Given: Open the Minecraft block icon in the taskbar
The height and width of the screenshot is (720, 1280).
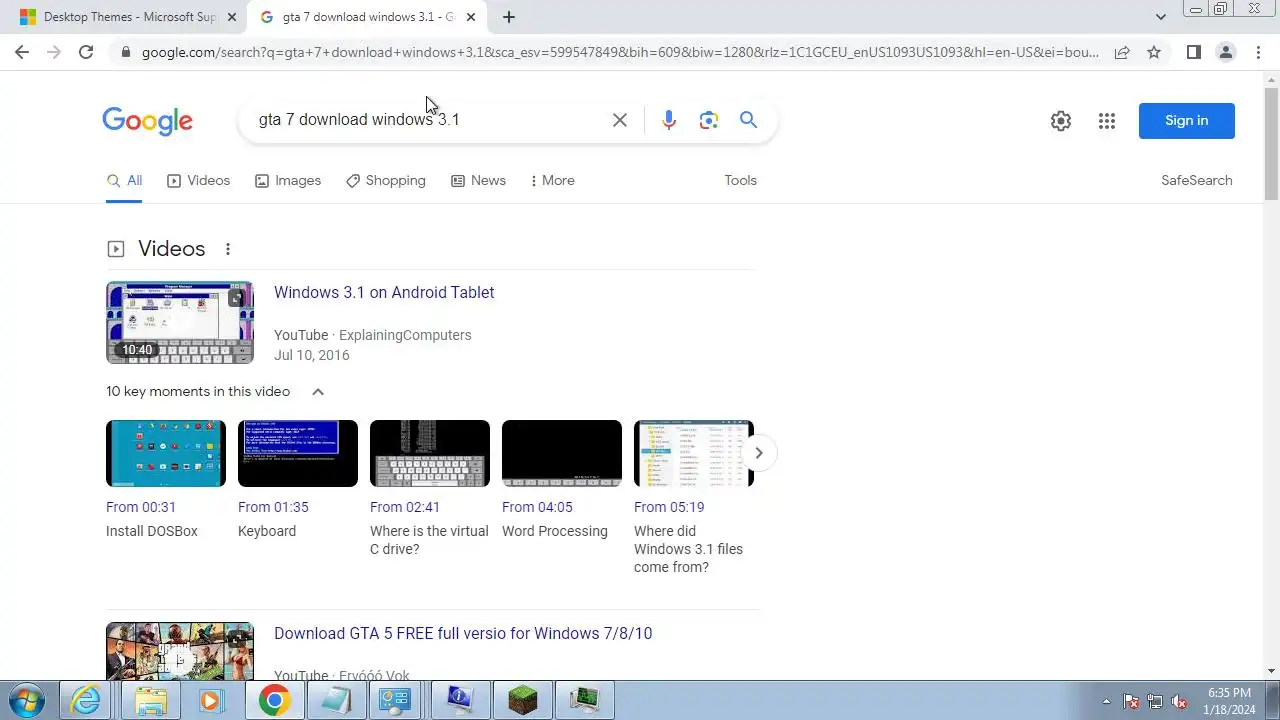Looking at the screenshot, I should [522, 701].
